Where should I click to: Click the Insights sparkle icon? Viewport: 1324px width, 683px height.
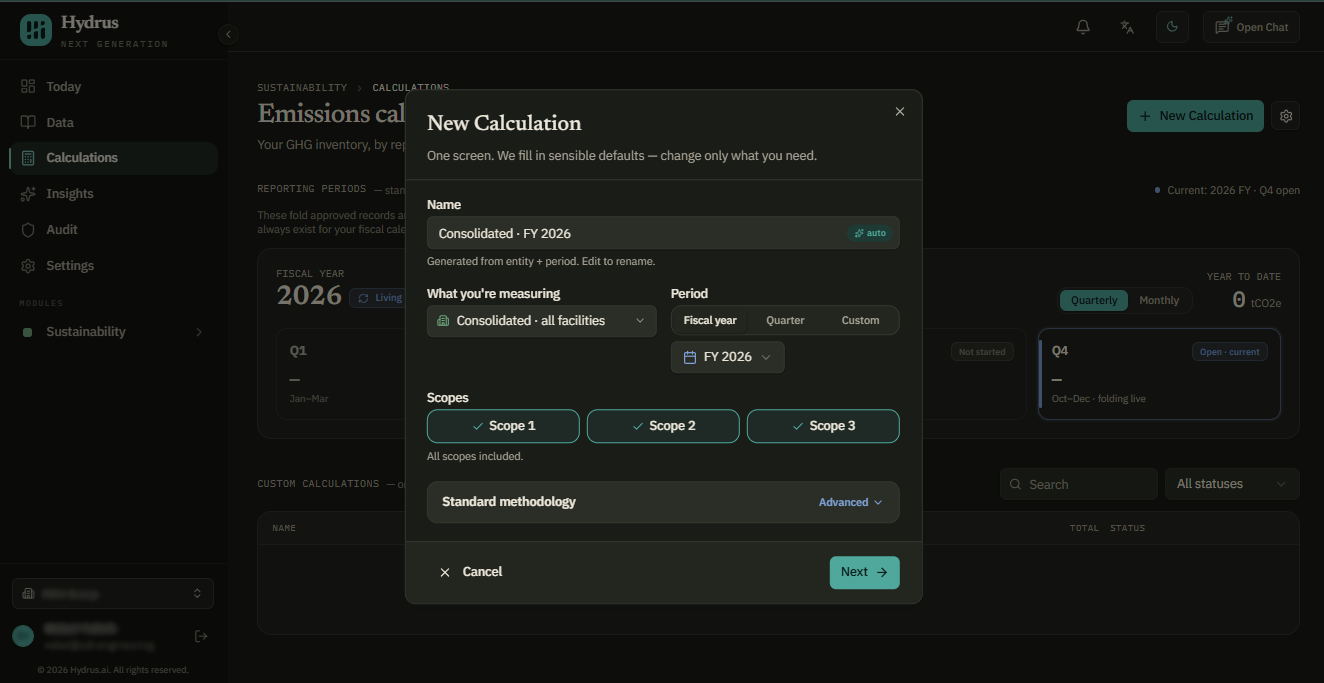(28, 194)
